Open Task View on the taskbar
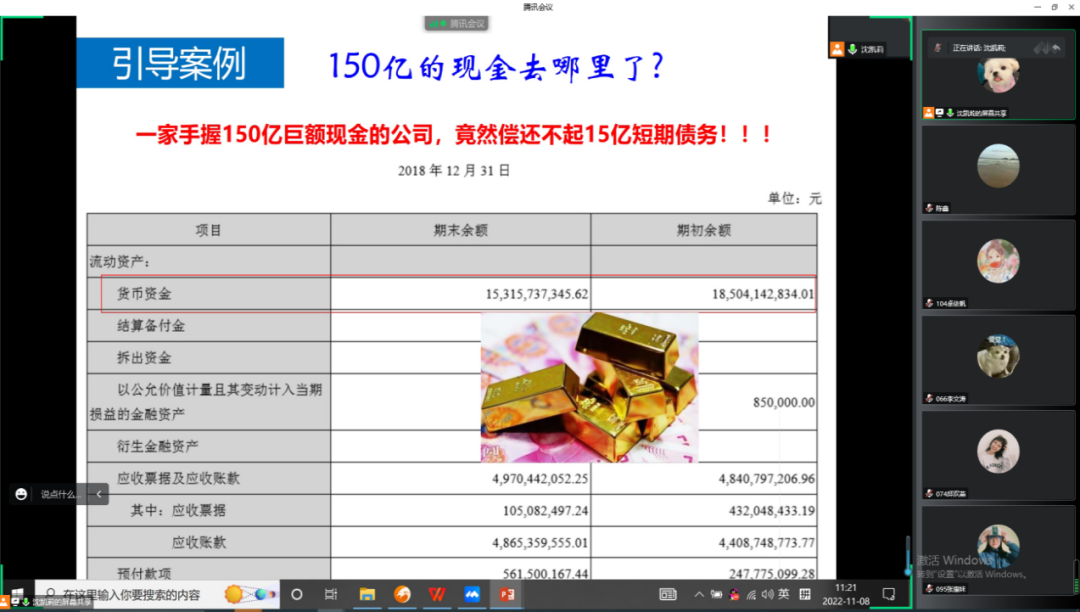 click(x=331, y=594)
